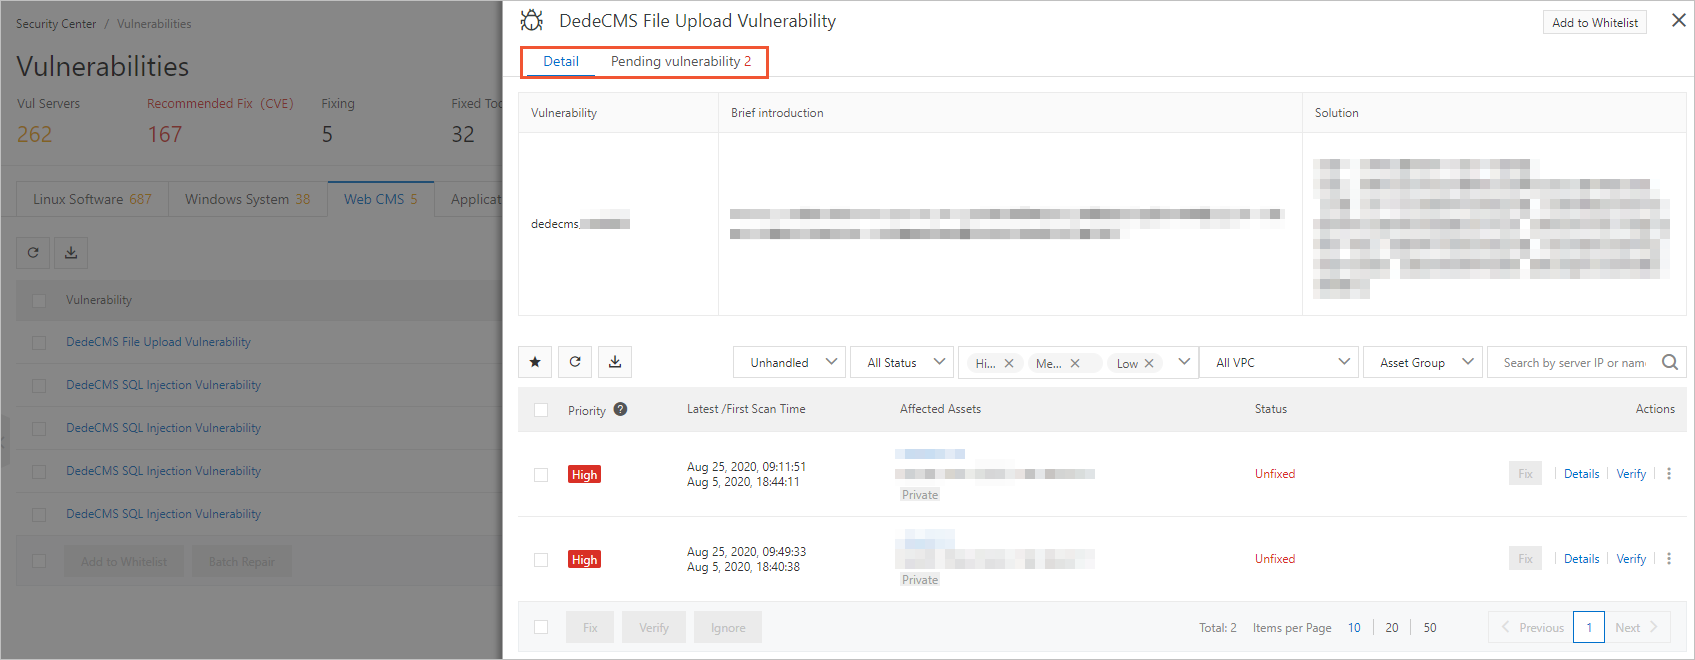
Task: Open Details for the 09:49:33 row
Action: click(1581, 559)
